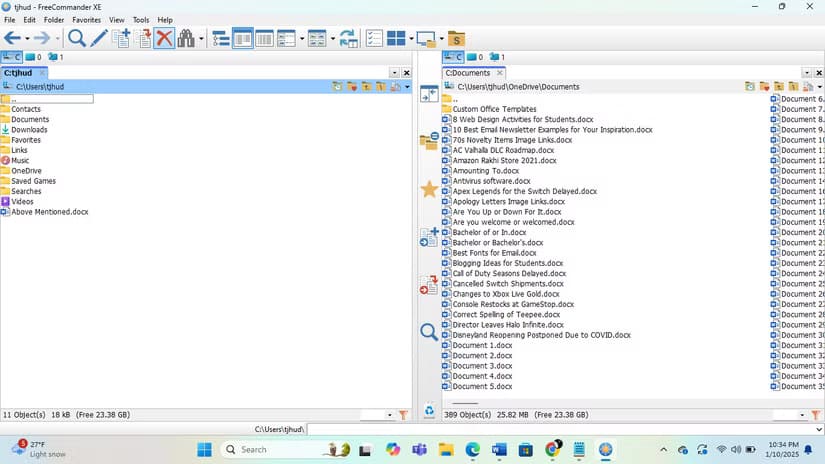Select the Custom Office Templates folder
The width and height of the screenshot is (825, 464).
pyautogui.click(x=494, y=109)
